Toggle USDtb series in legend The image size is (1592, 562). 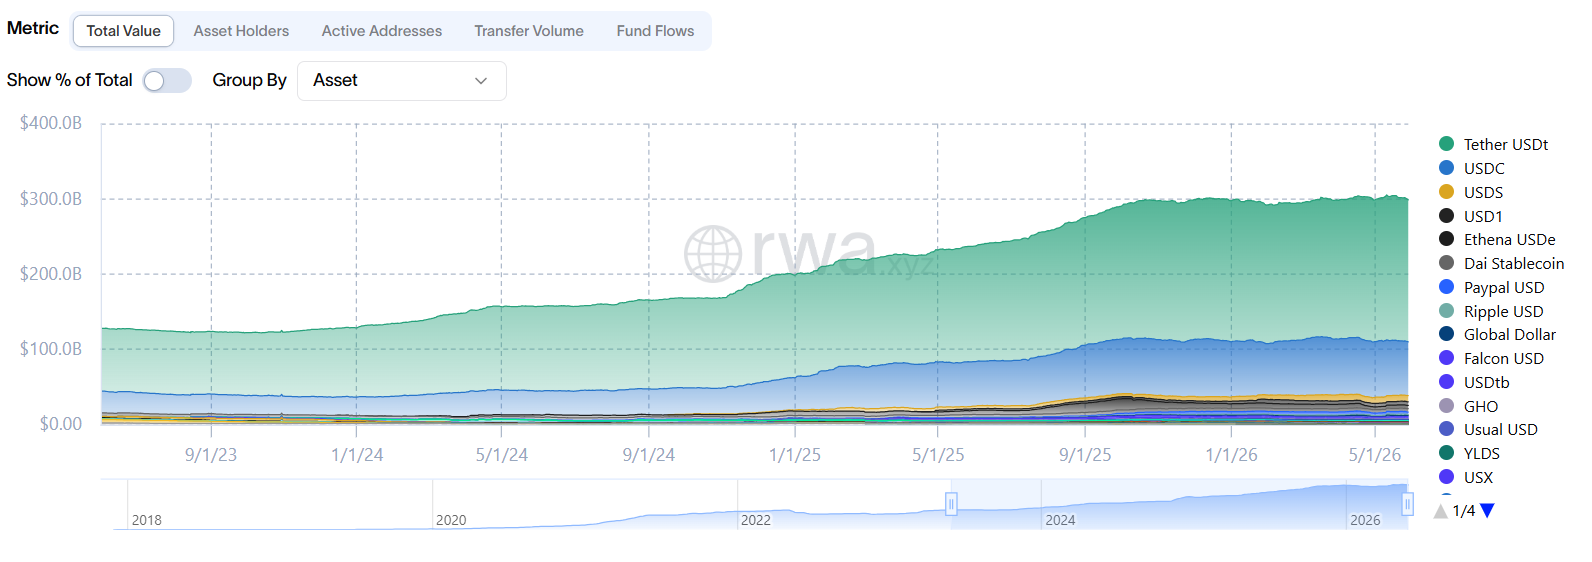coord(1474,382)
